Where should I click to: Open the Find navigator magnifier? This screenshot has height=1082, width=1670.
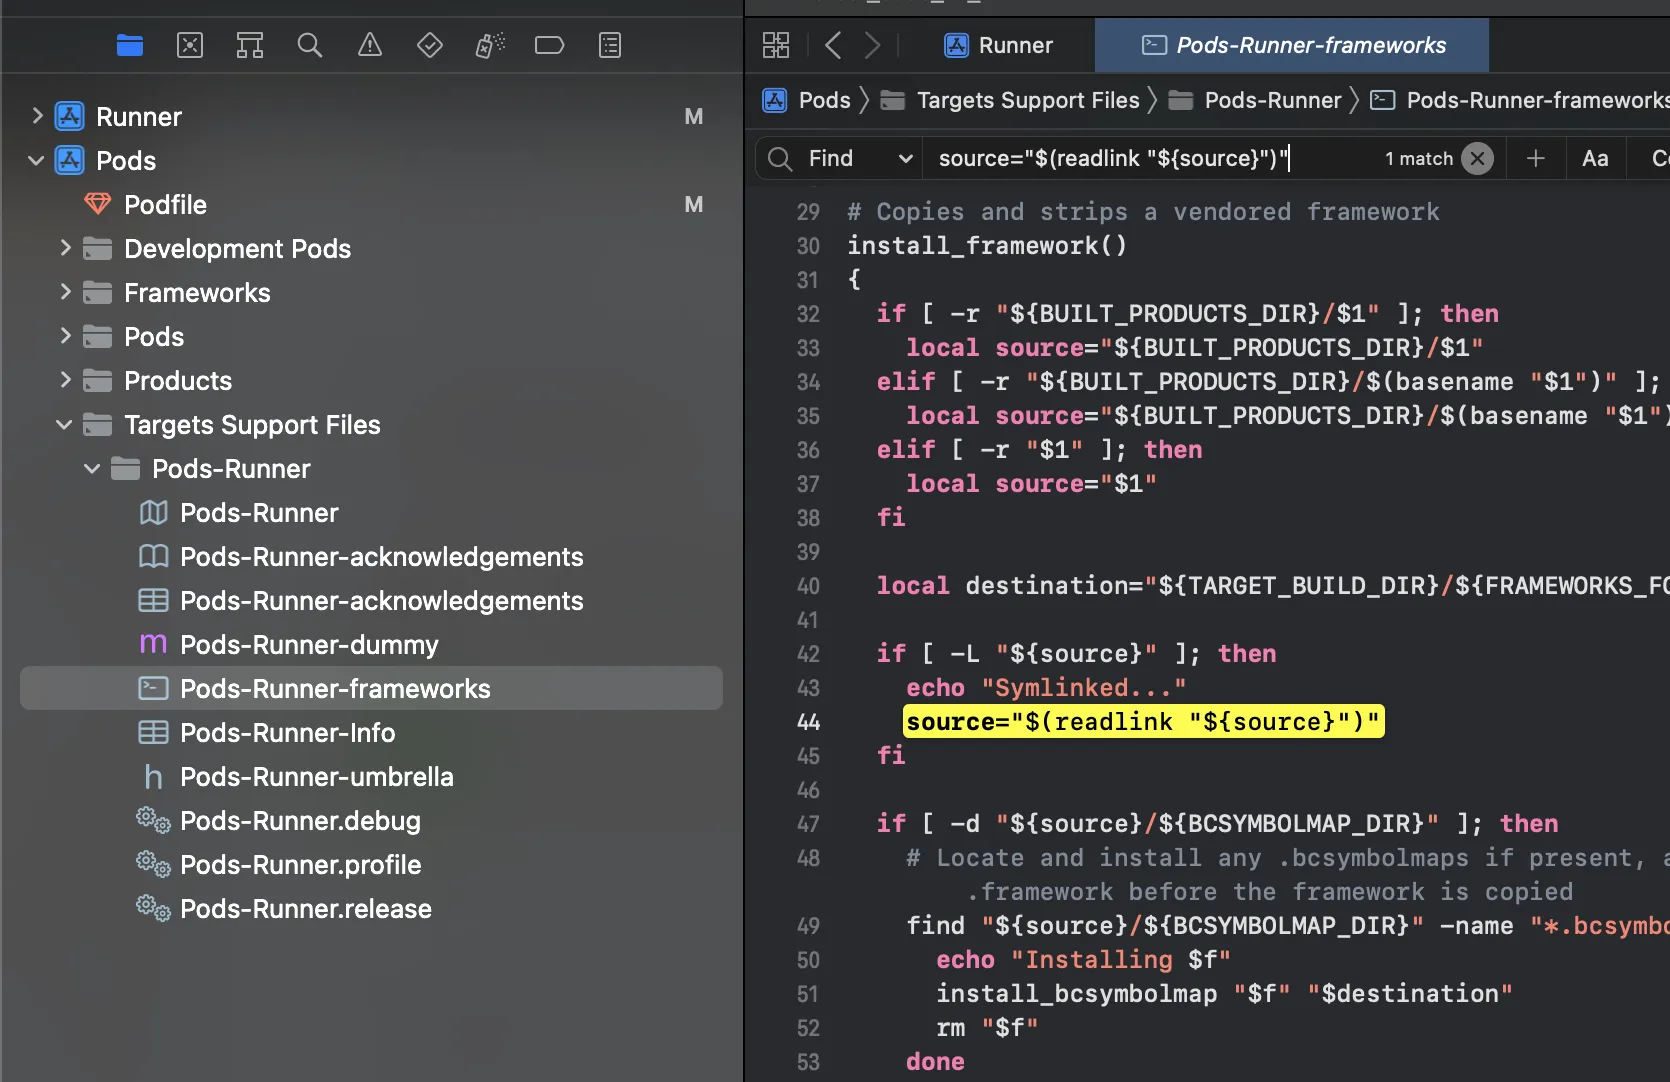[x=310, y=45]
